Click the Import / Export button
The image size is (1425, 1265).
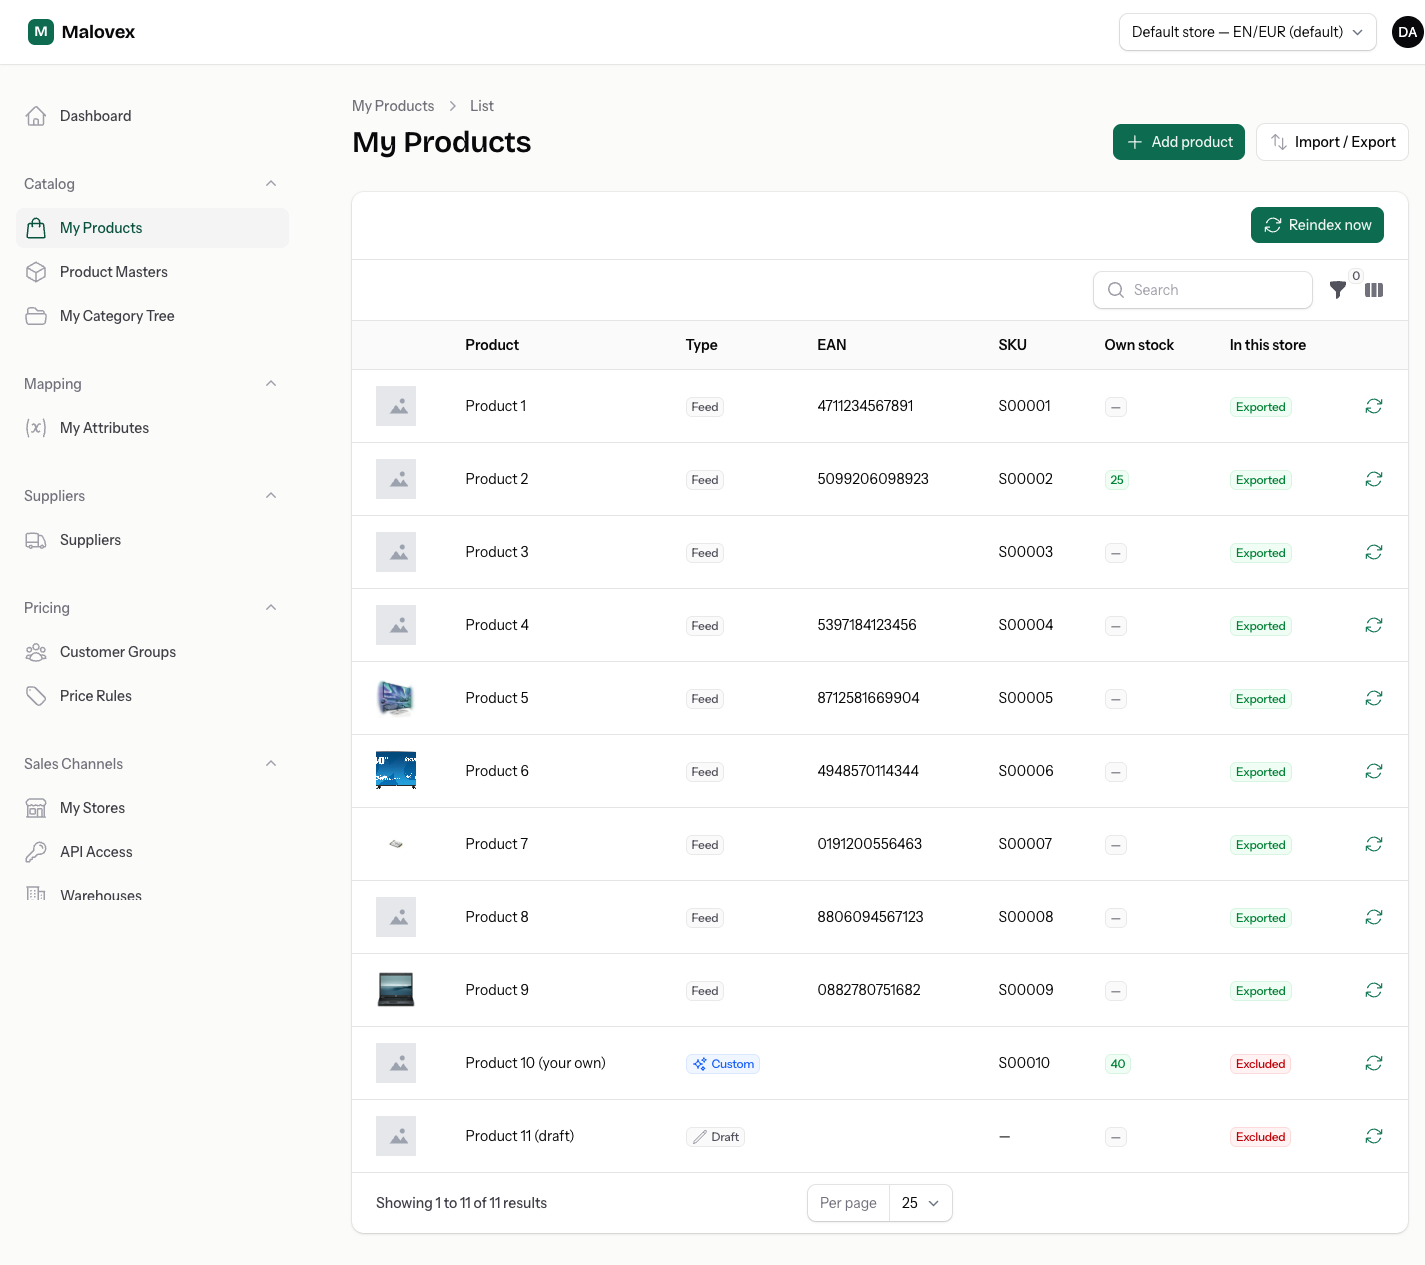pos(1332,142)
